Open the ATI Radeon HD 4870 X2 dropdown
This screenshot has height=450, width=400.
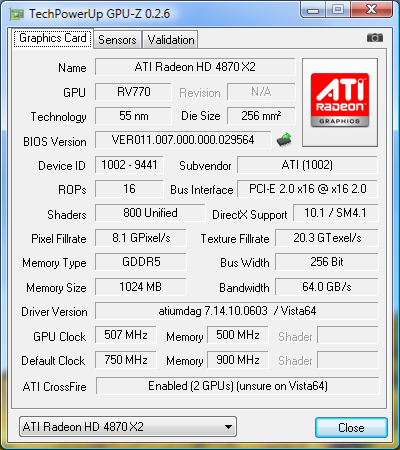point(128,427)
